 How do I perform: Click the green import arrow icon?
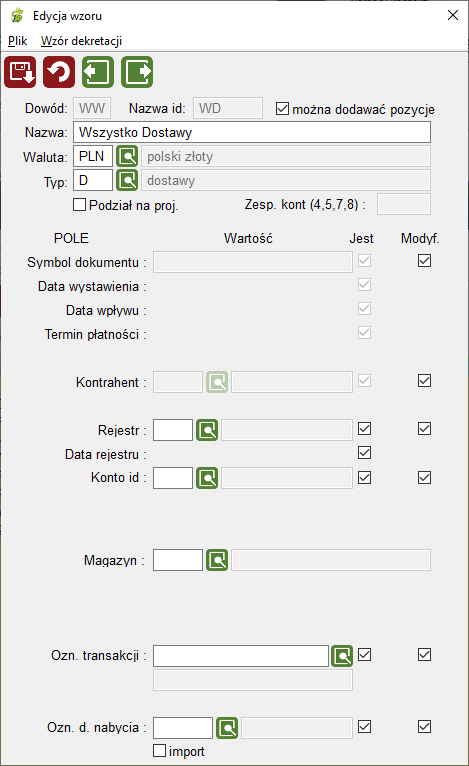98,72
